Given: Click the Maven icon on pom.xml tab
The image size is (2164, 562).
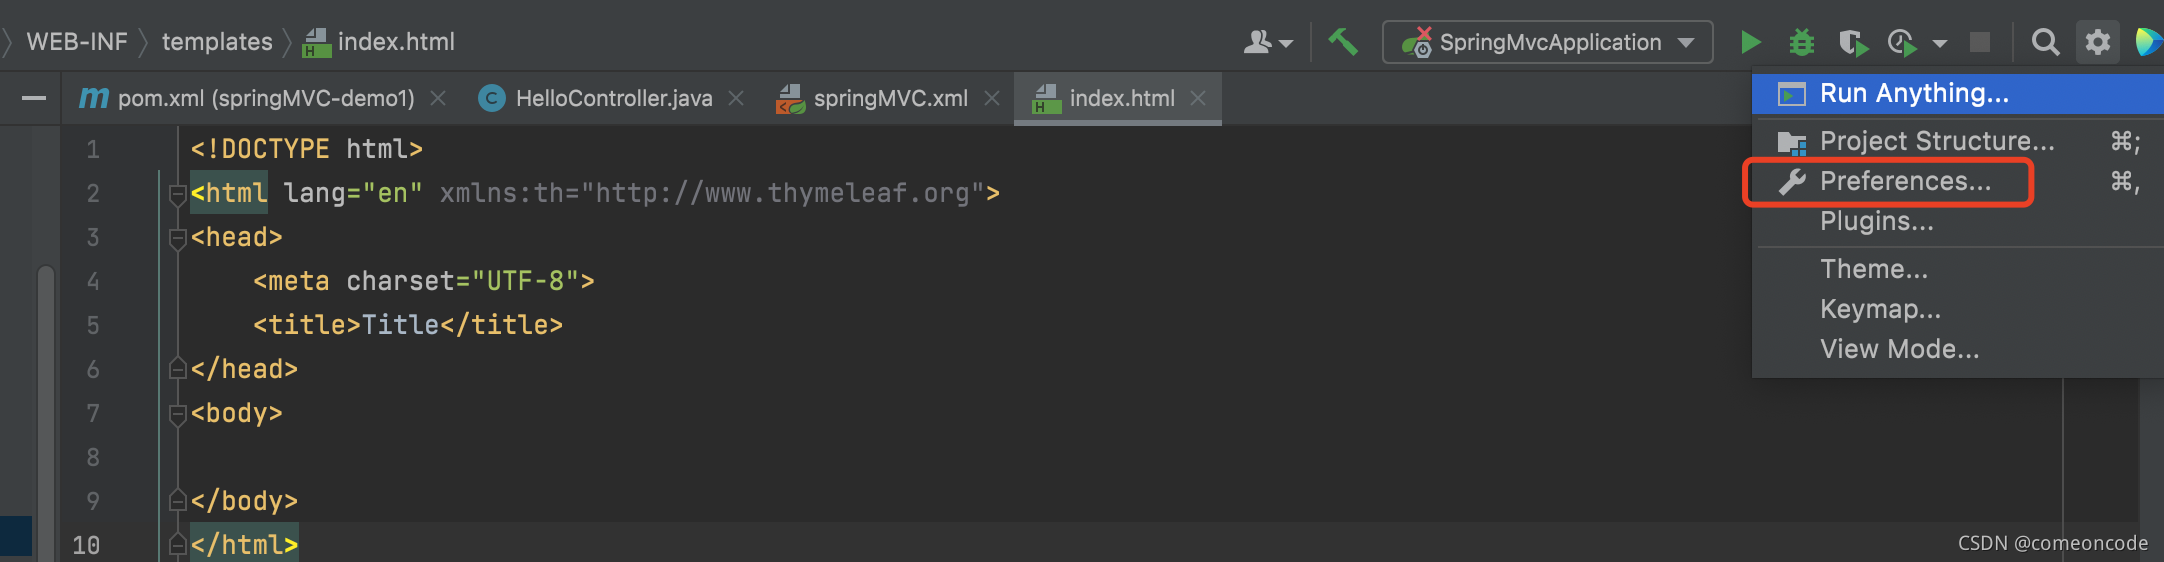Looking at the screenshot, I should [x=94, y=98].
